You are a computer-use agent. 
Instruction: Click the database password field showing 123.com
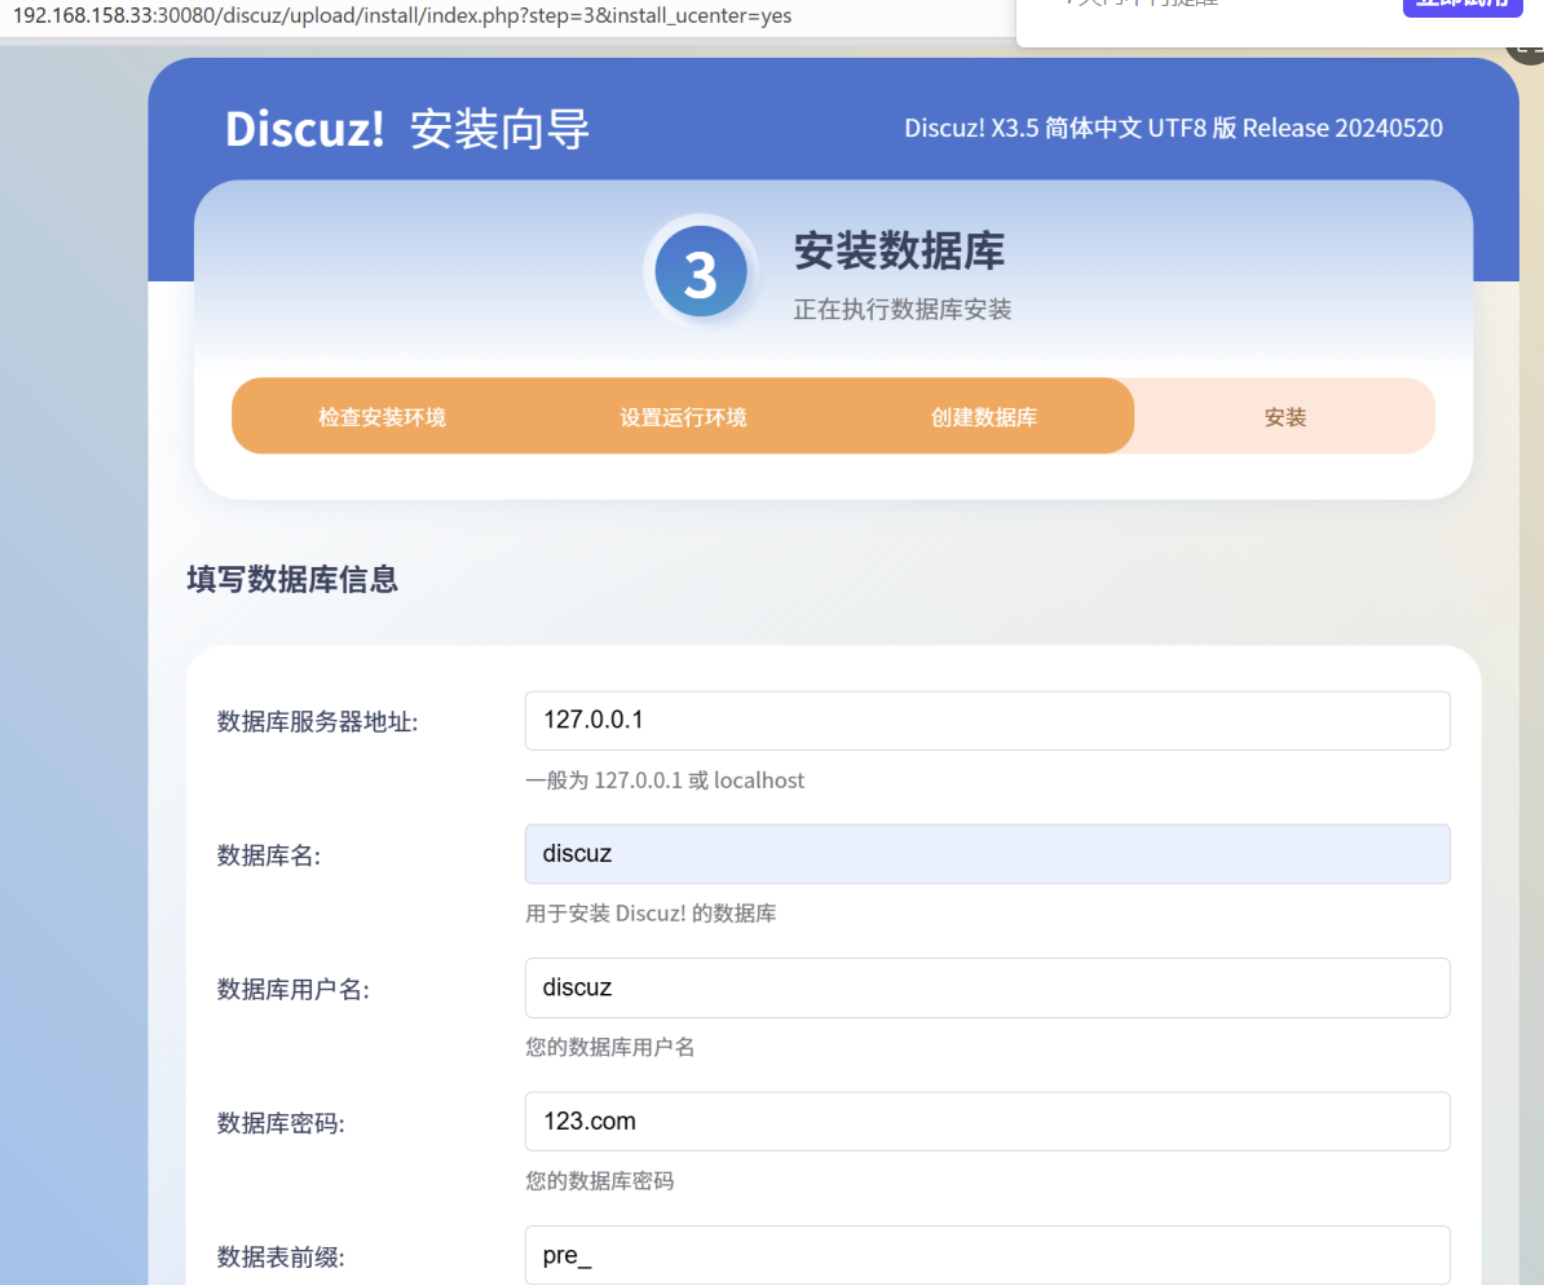click(987, 1121)
